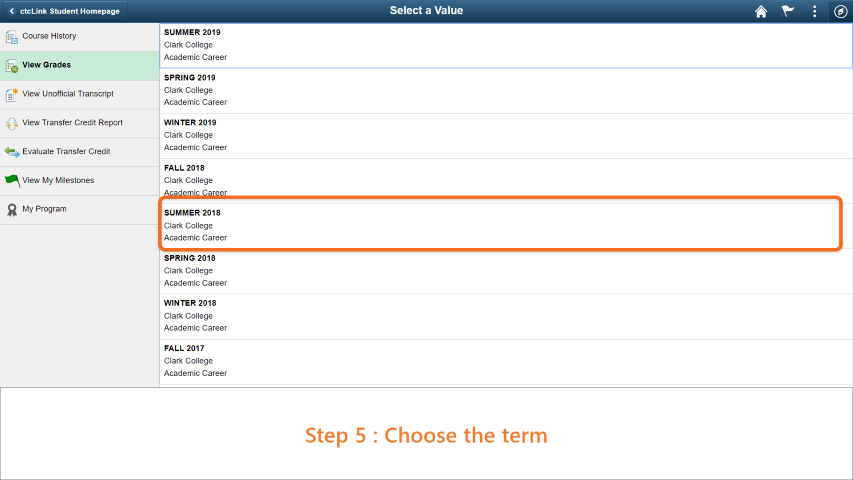Click the View My Milestones flag icon

[11, 181]
